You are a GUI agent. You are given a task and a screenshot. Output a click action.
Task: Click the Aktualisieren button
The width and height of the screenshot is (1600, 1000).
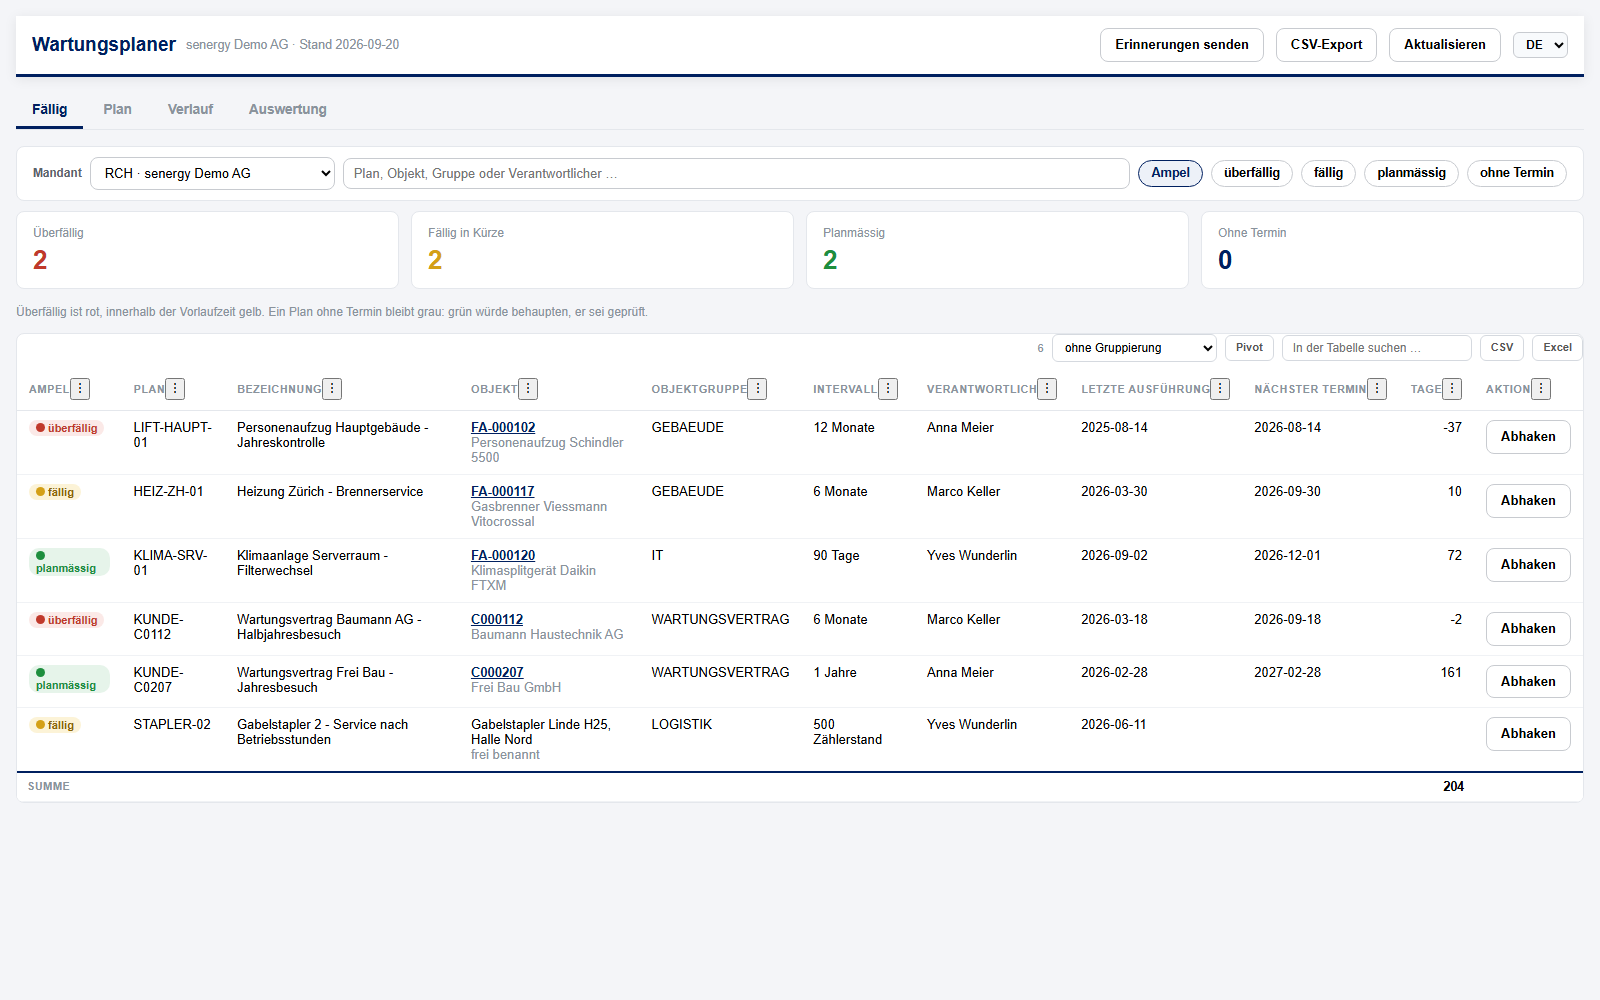(x=1445, y=45)
